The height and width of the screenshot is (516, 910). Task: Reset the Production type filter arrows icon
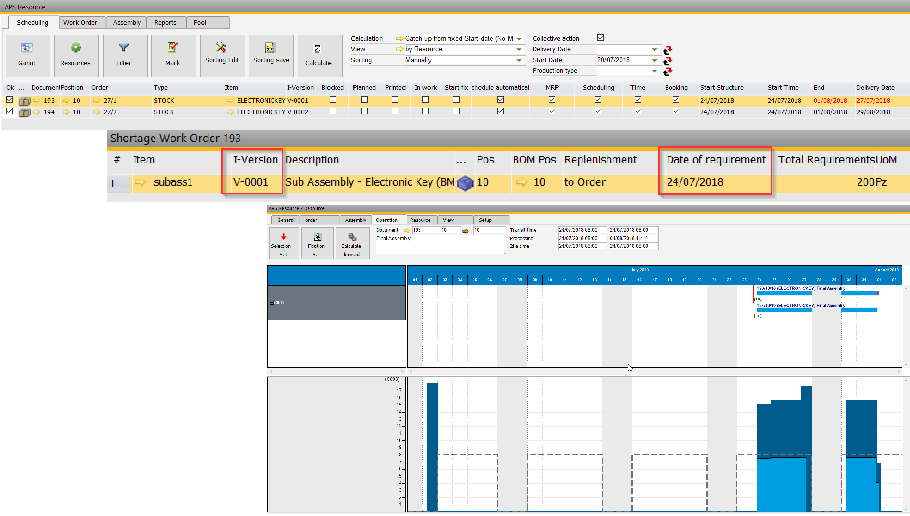pos(667,71)
